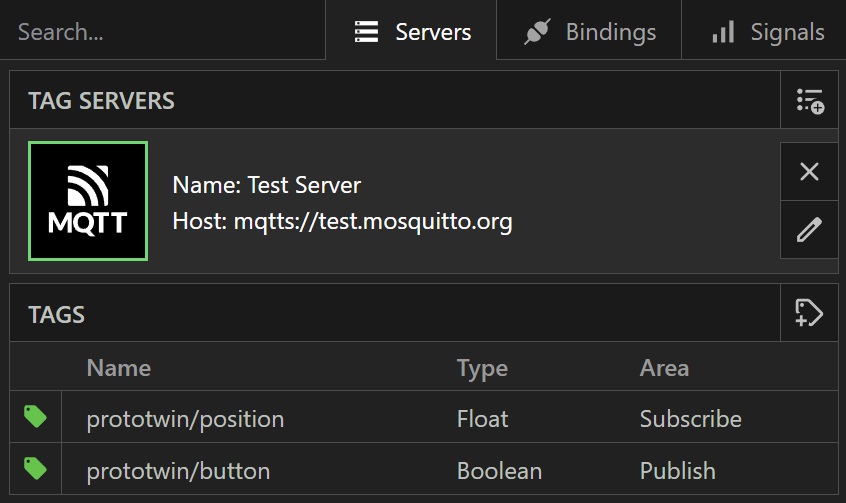This screenshot has width=846, height=503.
Task: Click the Subscribe area cell
Action: click(x=690, y=419)
